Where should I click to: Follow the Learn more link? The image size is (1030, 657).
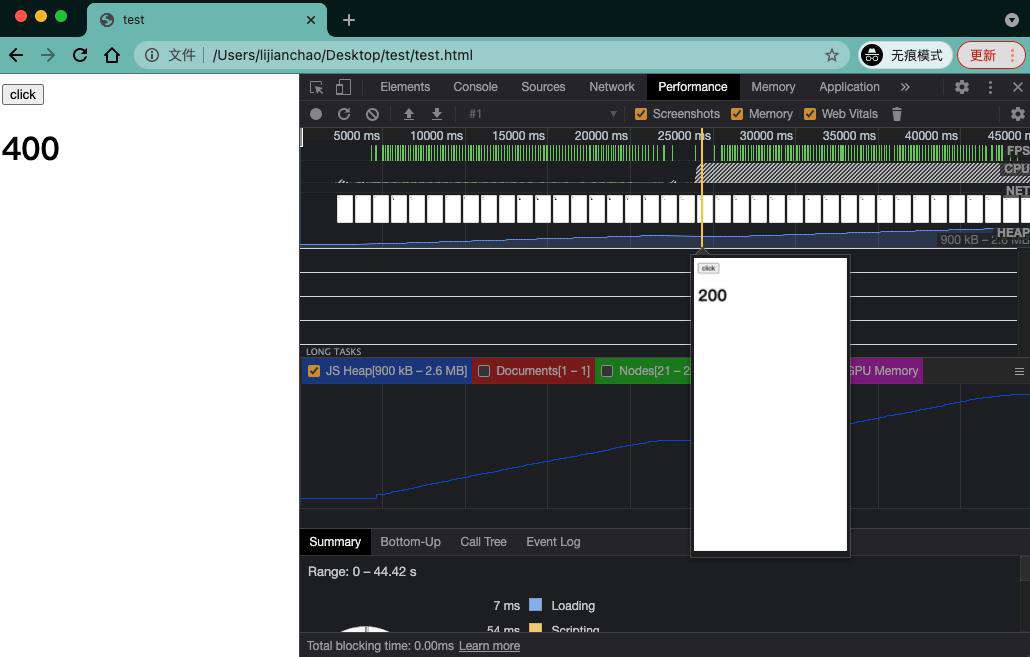coord(489,646)
